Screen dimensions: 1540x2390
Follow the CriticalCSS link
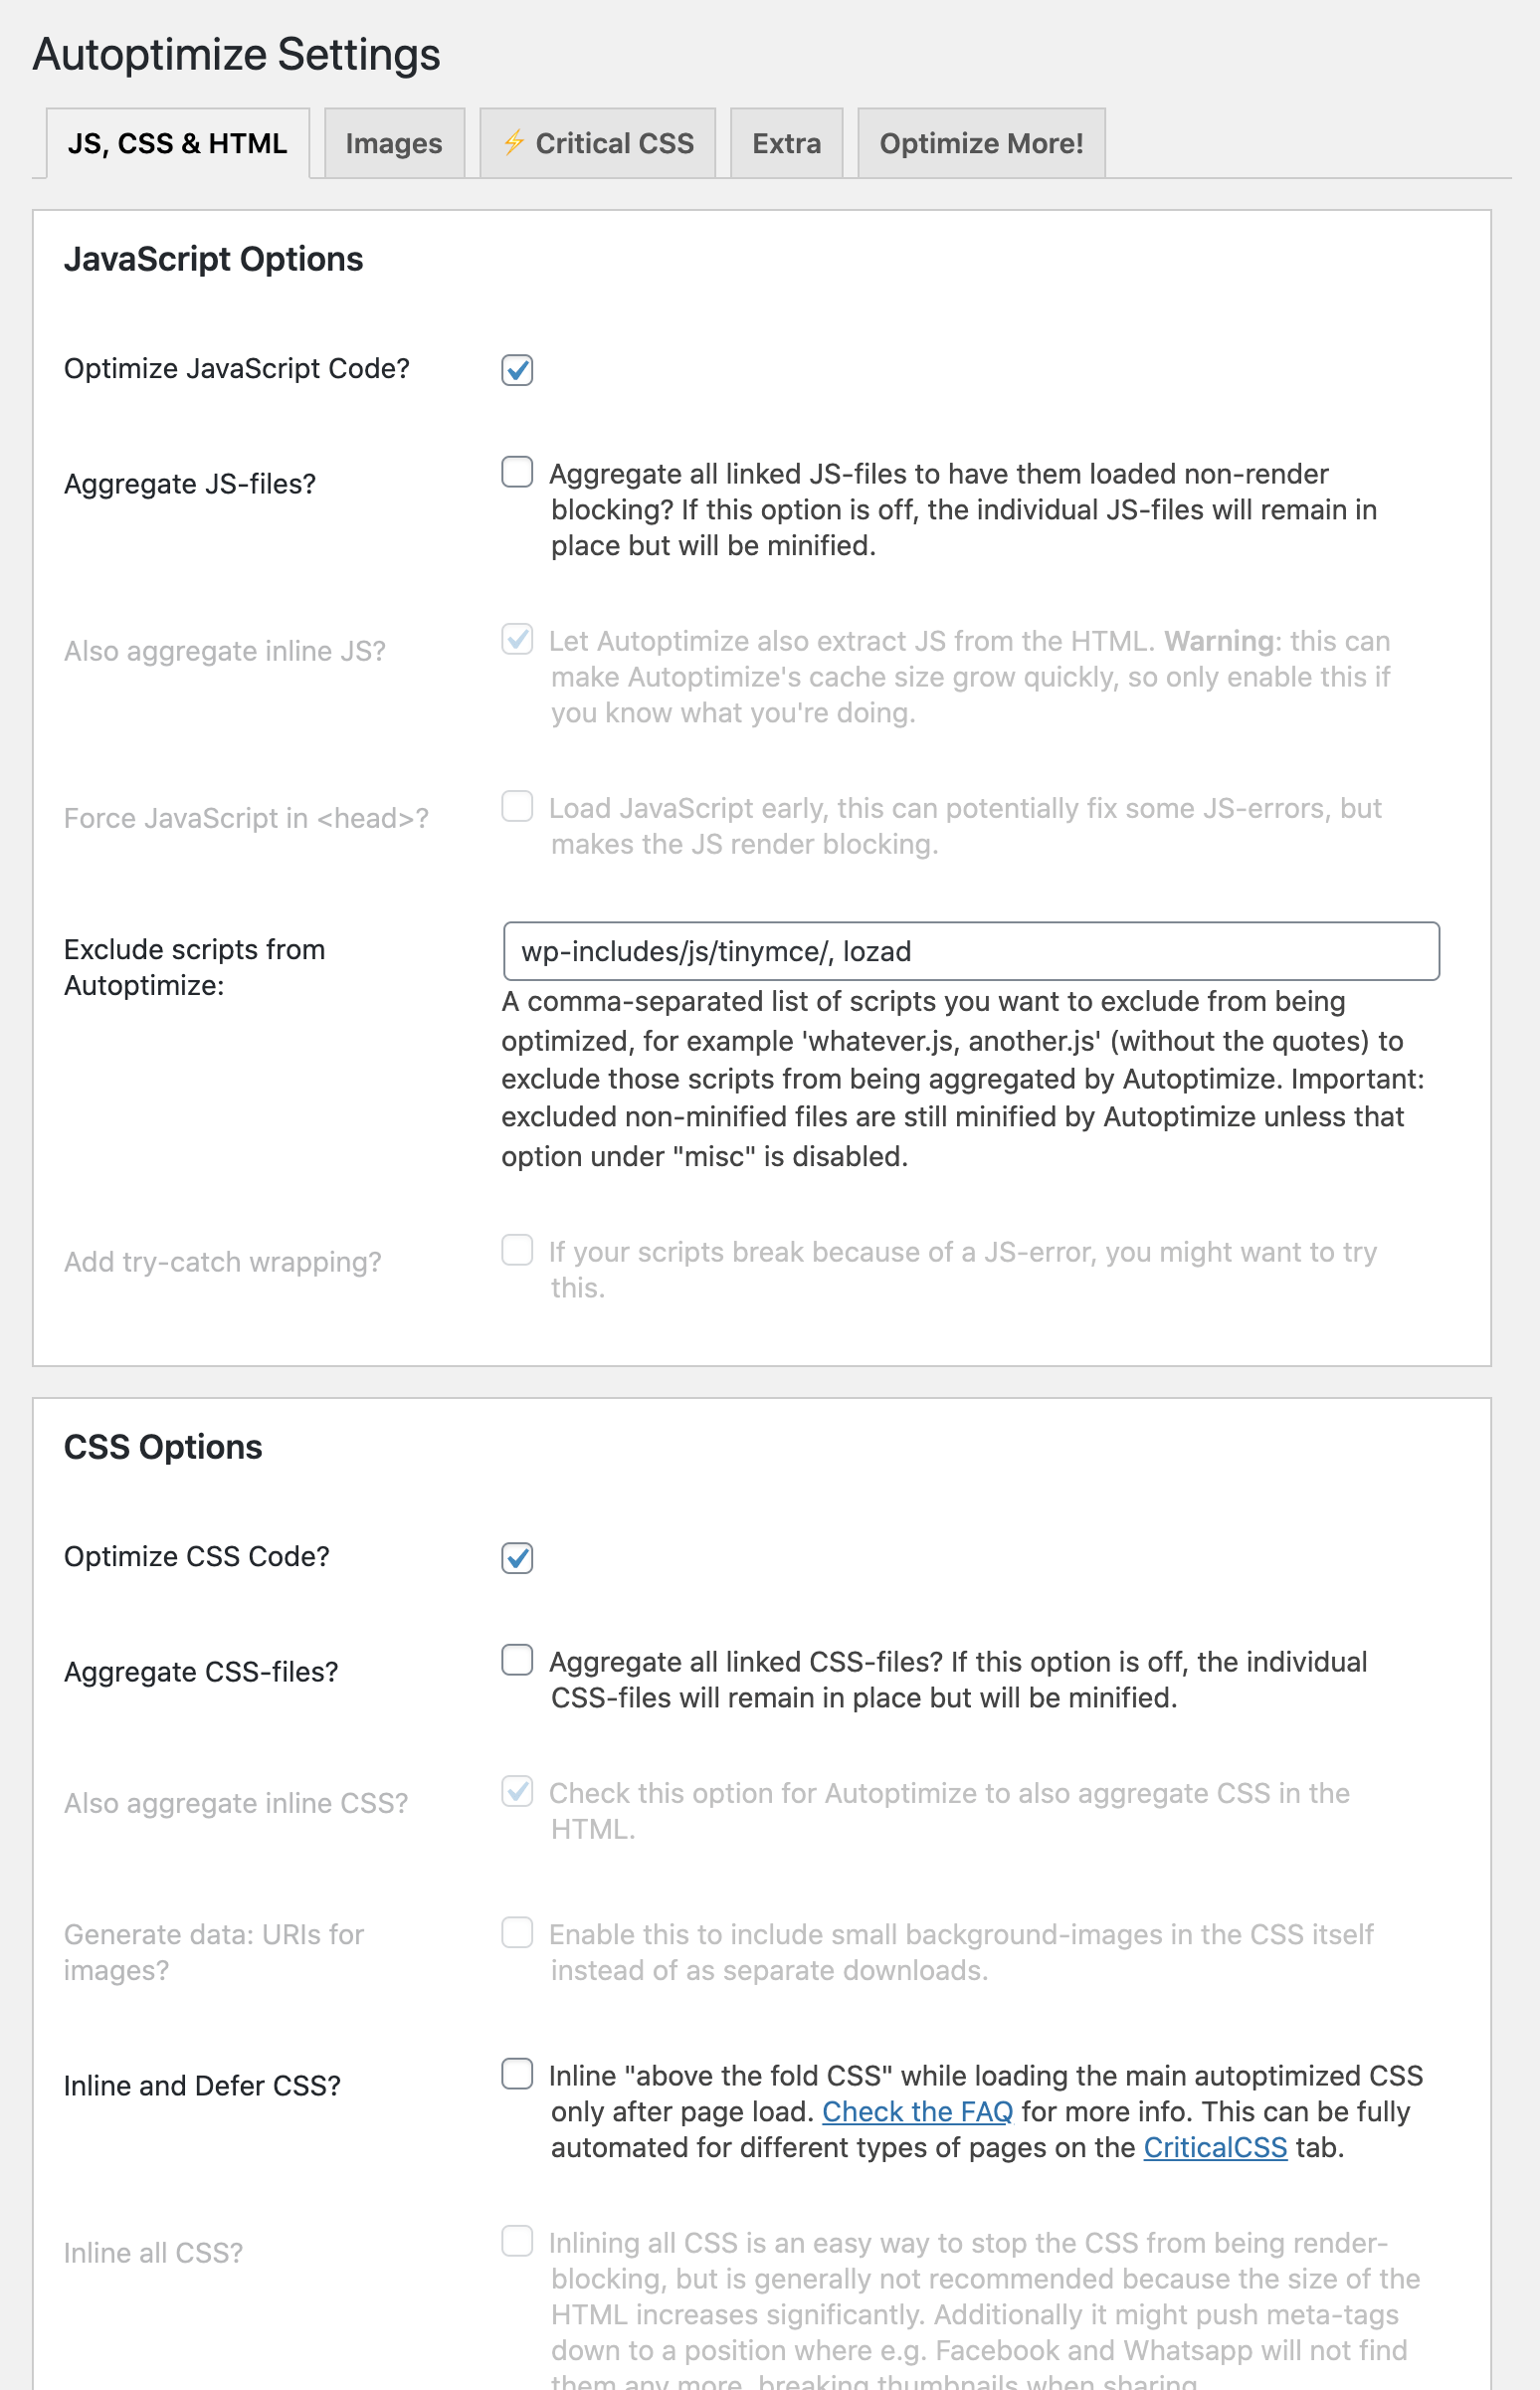[x=1215, y=2147]
